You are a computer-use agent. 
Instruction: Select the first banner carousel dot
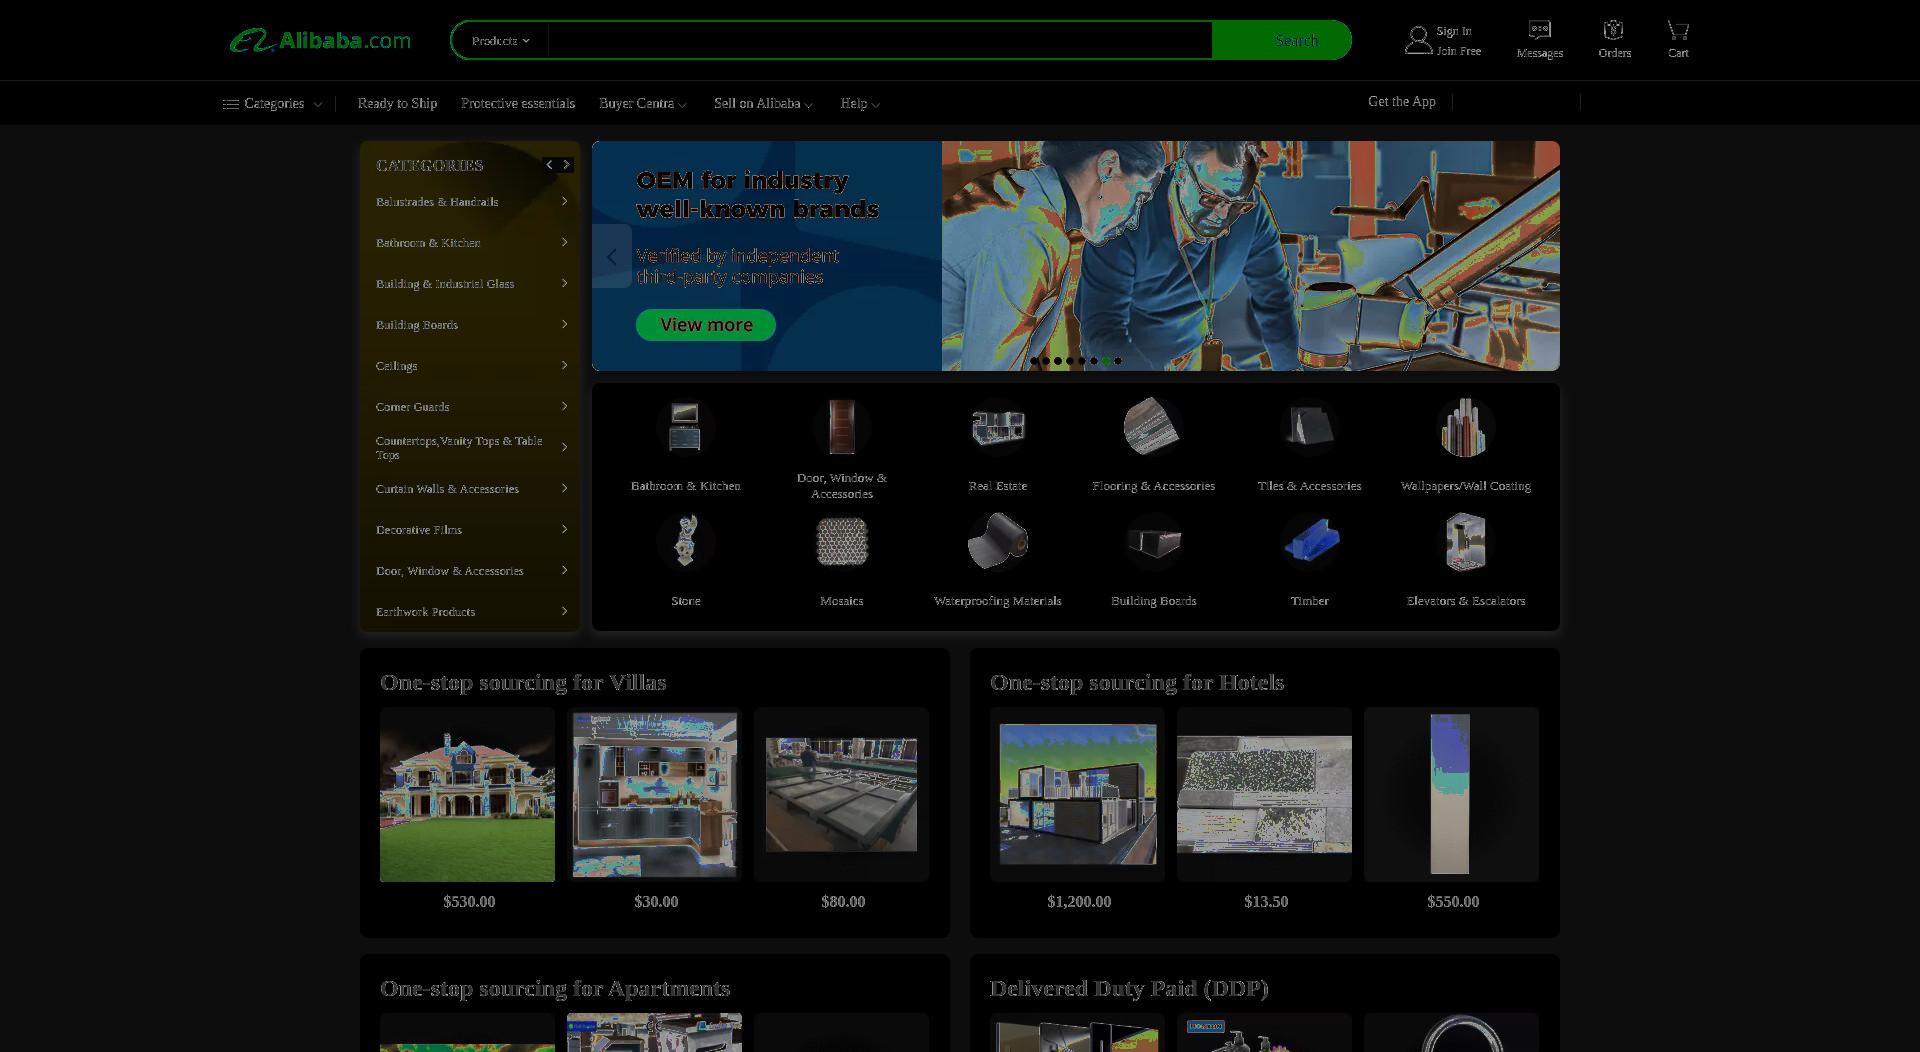click(1034, 361)
